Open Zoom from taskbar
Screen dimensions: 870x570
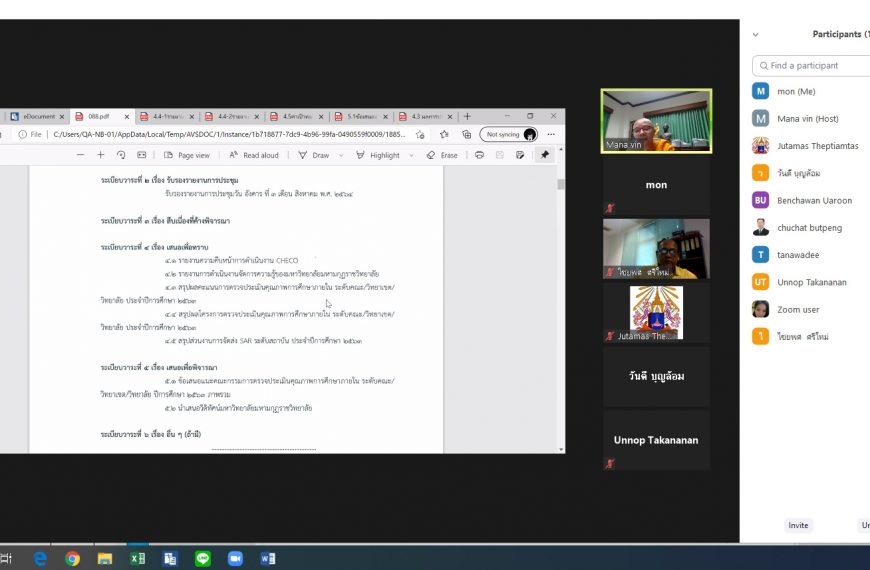[235, 558]
